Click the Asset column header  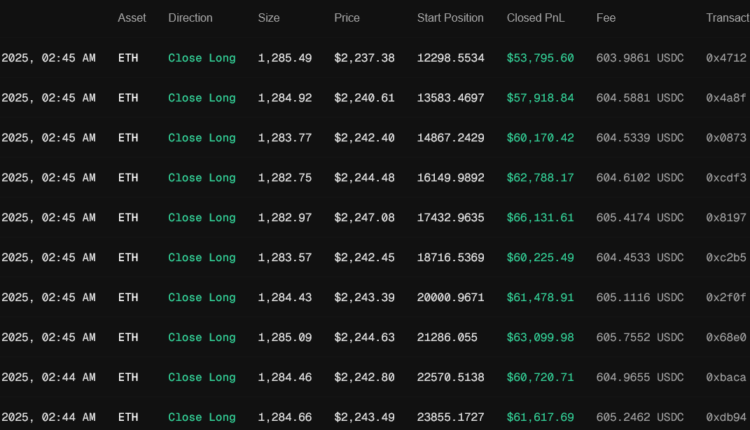[x=131, y=18]
